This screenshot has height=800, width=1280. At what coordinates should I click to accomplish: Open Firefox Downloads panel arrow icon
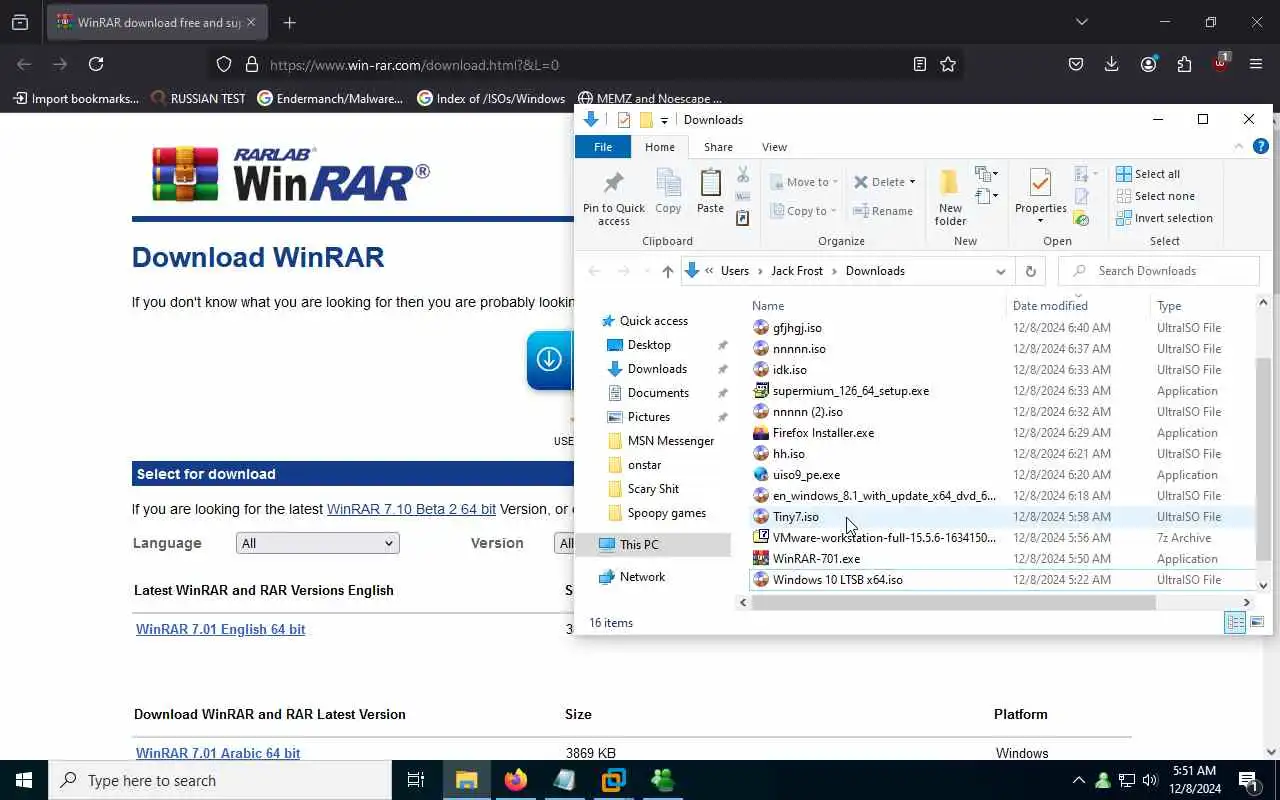1111,64
